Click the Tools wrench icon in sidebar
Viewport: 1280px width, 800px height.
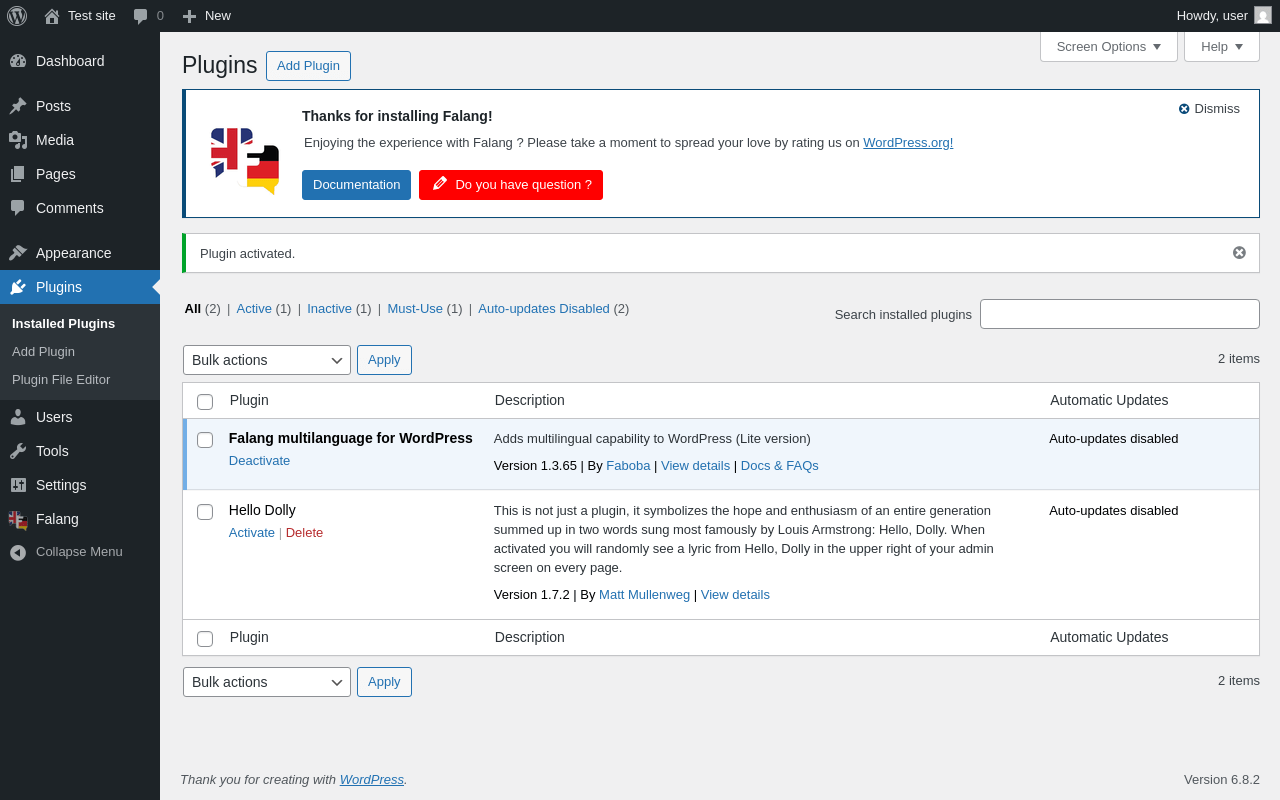pos(18,451)
